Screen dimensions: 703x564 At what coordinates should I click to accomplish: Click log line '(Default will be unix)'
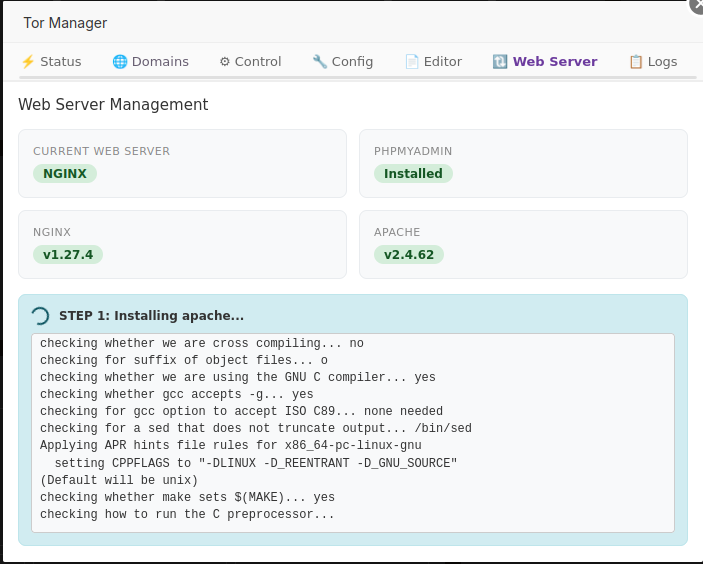coord(119,480)
